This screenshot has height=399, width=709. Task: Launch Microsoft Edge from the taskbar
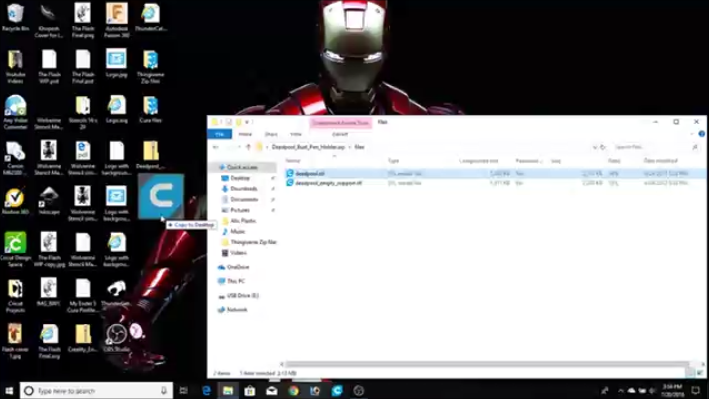(x=206, y=391)
